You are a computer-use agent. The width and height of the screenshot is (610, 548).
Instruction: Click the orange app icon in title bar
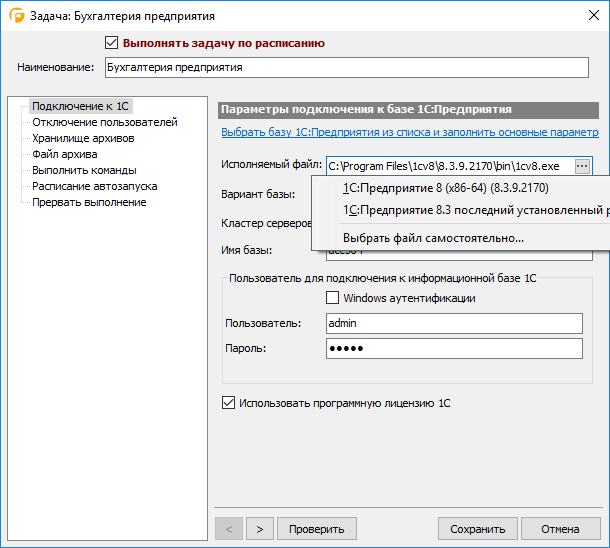click(17, 16)
